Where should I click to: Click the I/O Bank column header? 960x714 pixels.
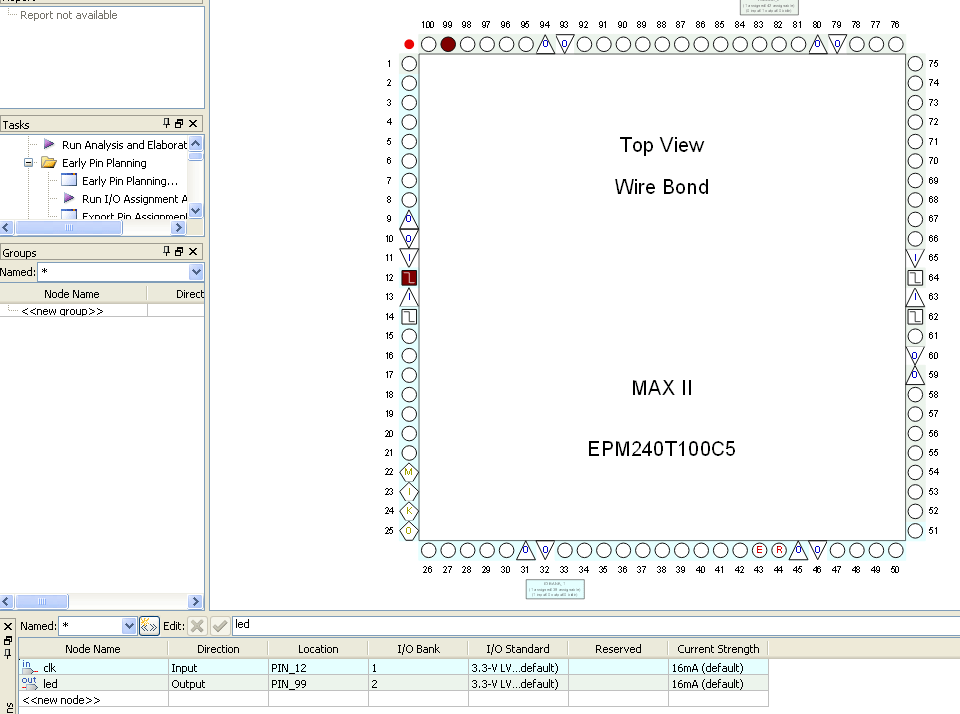tap(418, 649)
